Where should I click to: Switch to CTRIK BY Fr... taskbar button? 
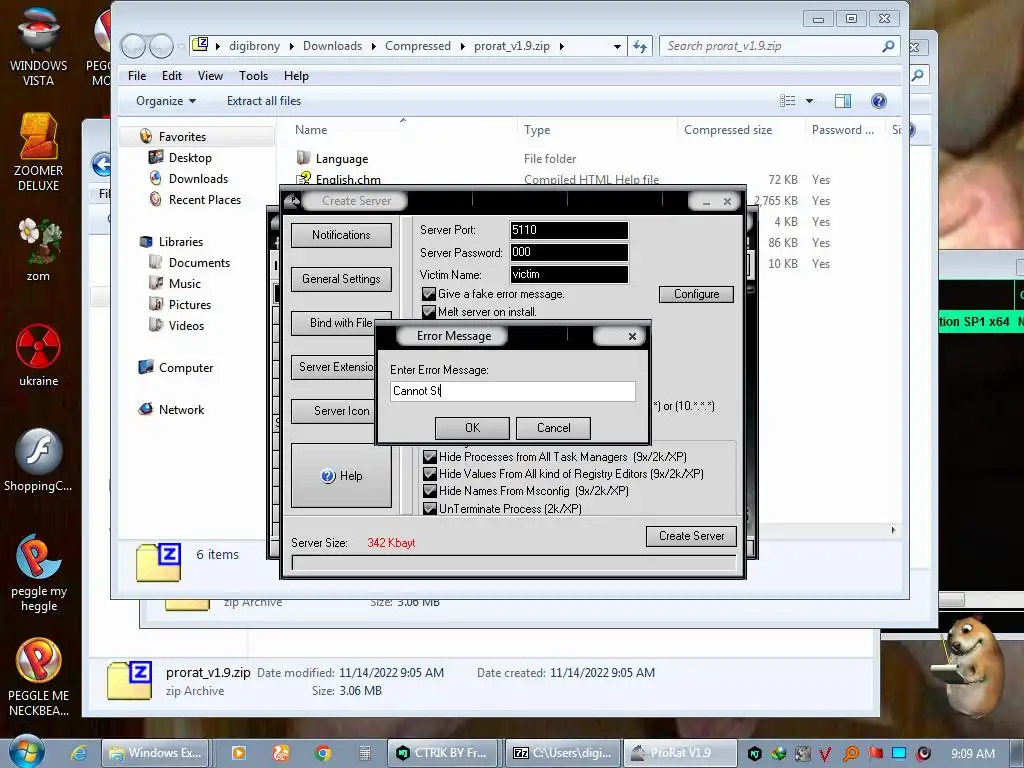tap(443, 753)
